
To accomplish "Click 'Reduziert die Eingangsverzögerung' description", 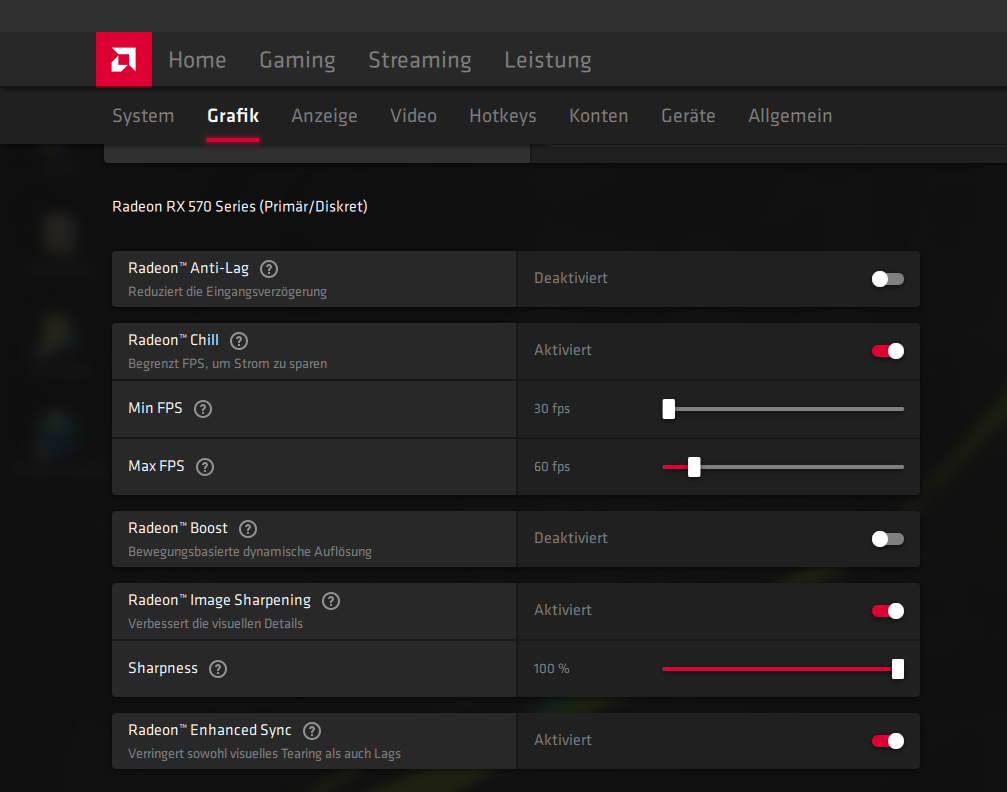I will coord(227,292).
